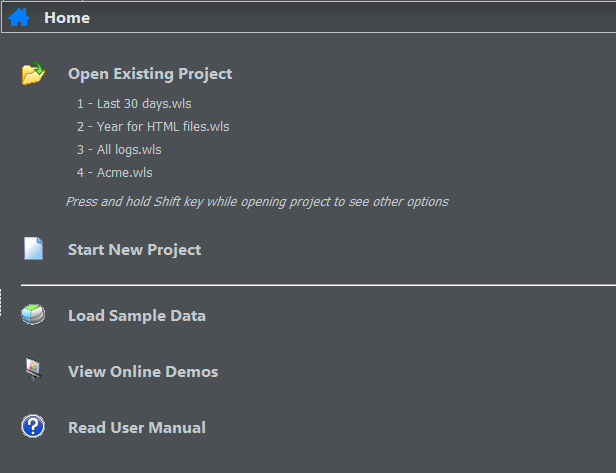Open Read User Manual
Image resolution: width=616 pixels, height=473 pixels.
(x=137, y=428)
